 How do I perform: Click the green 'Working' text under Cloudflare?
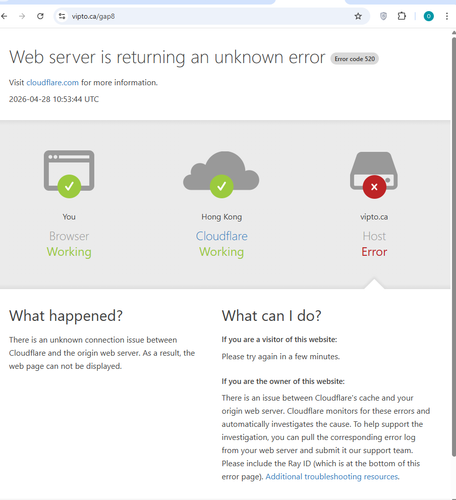[221, 252]
